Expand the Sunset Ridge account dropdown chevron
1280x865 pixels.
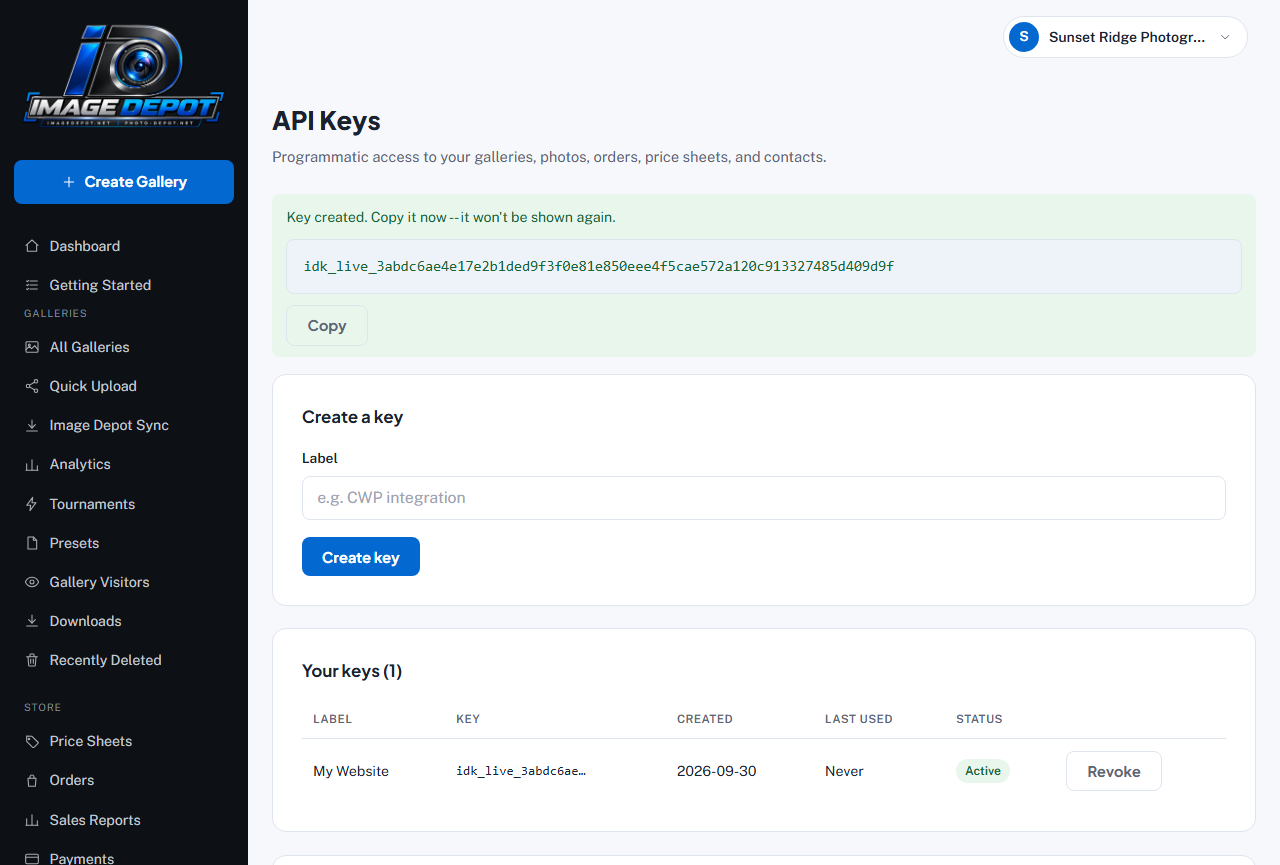click(1225, 37)
